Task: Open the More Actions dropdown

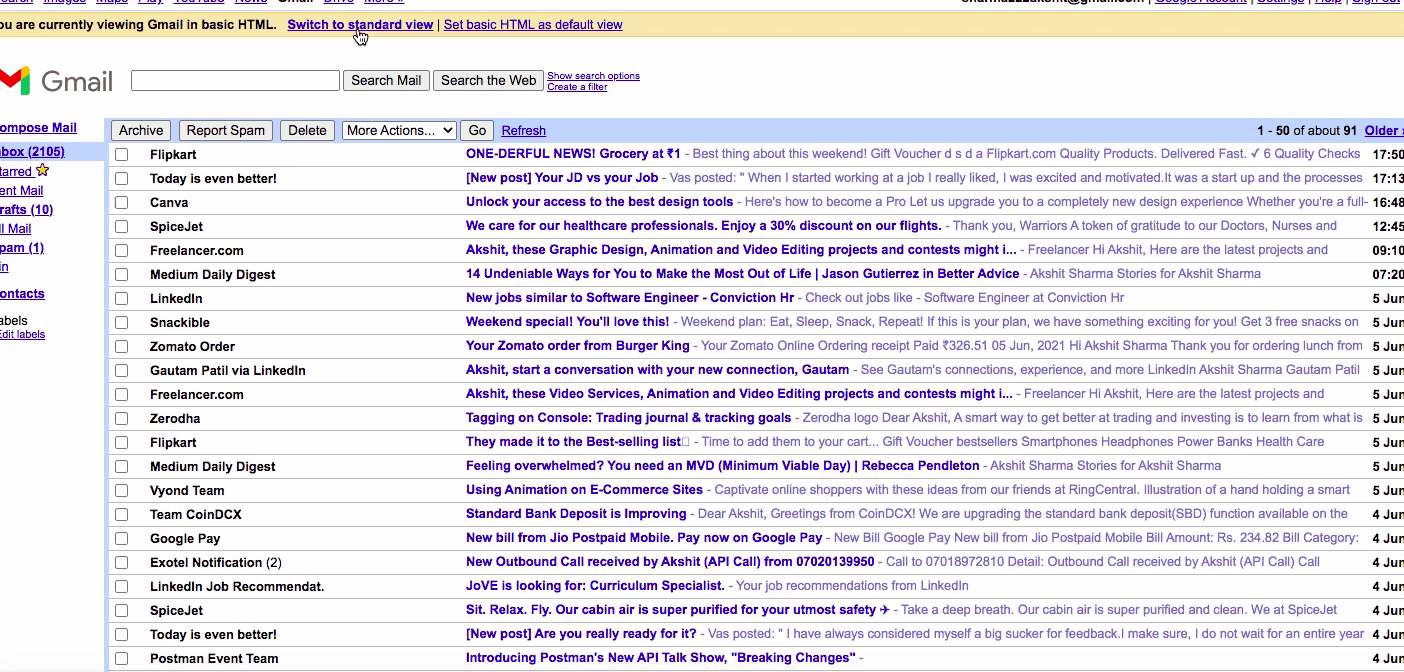Action: [399, 130]
